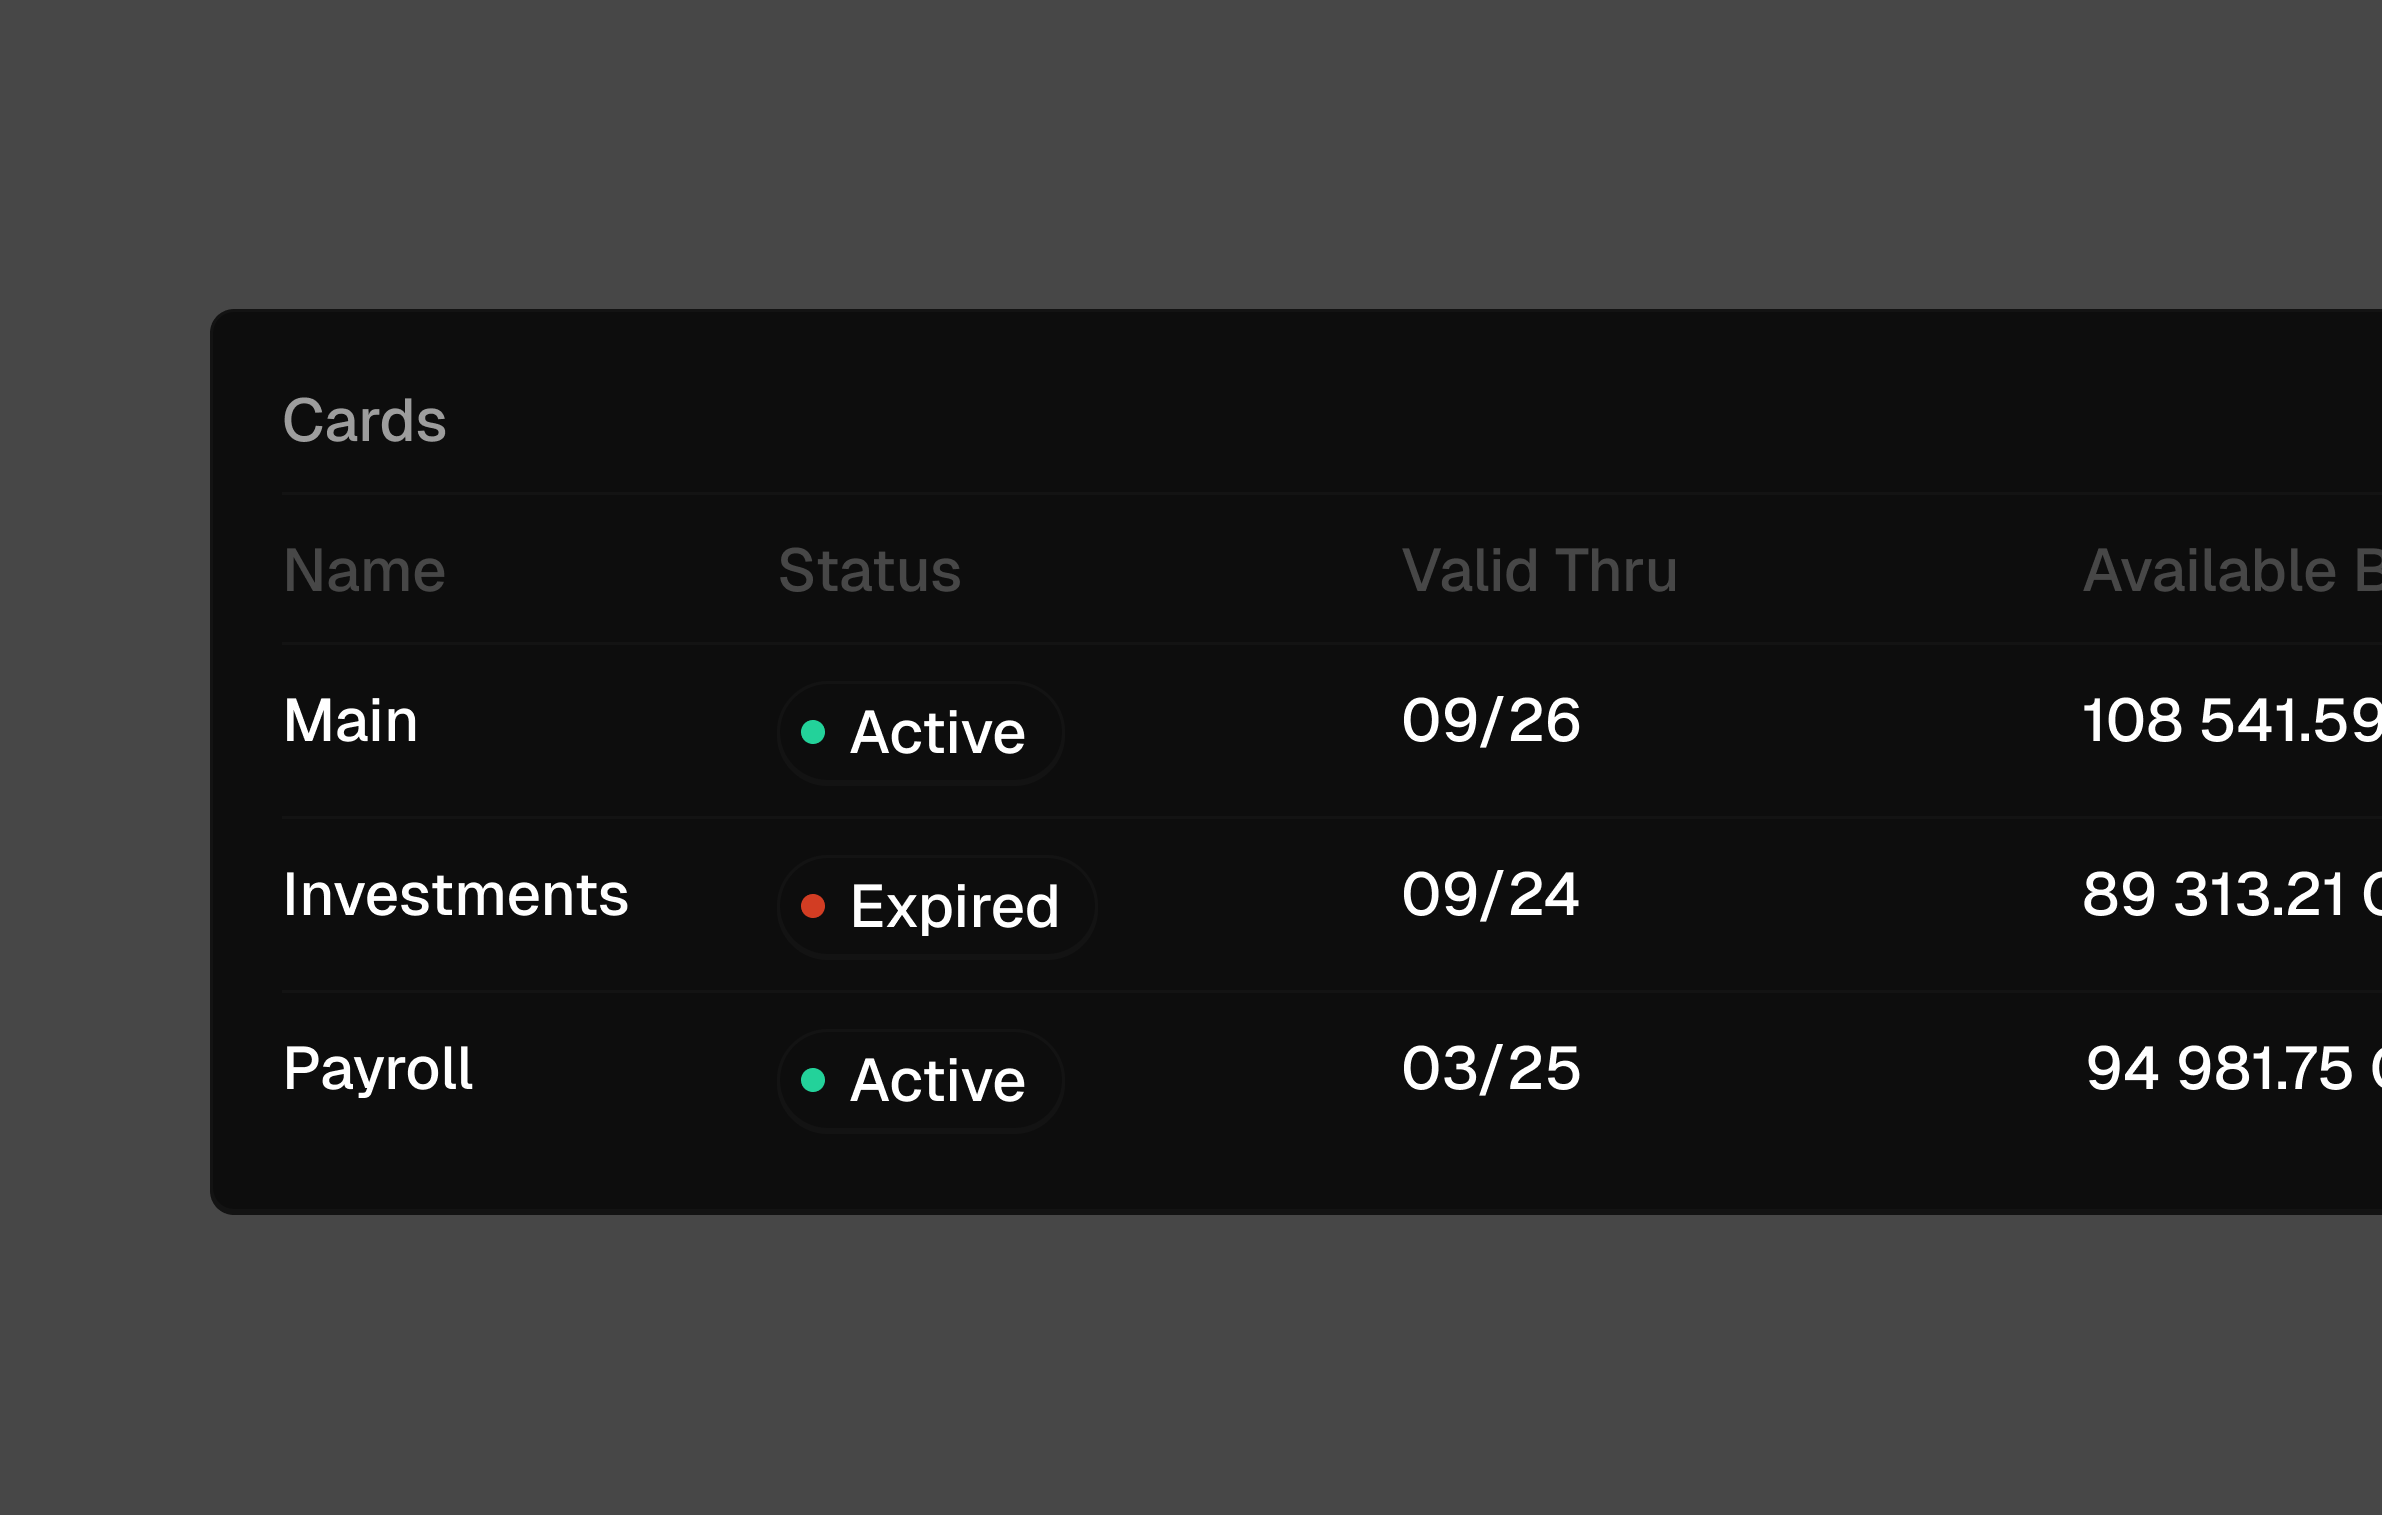Click the red dot in the Expired badge
This screenshot has width=2382, height=1515.
pyautogui.click(x=813, y=906)
